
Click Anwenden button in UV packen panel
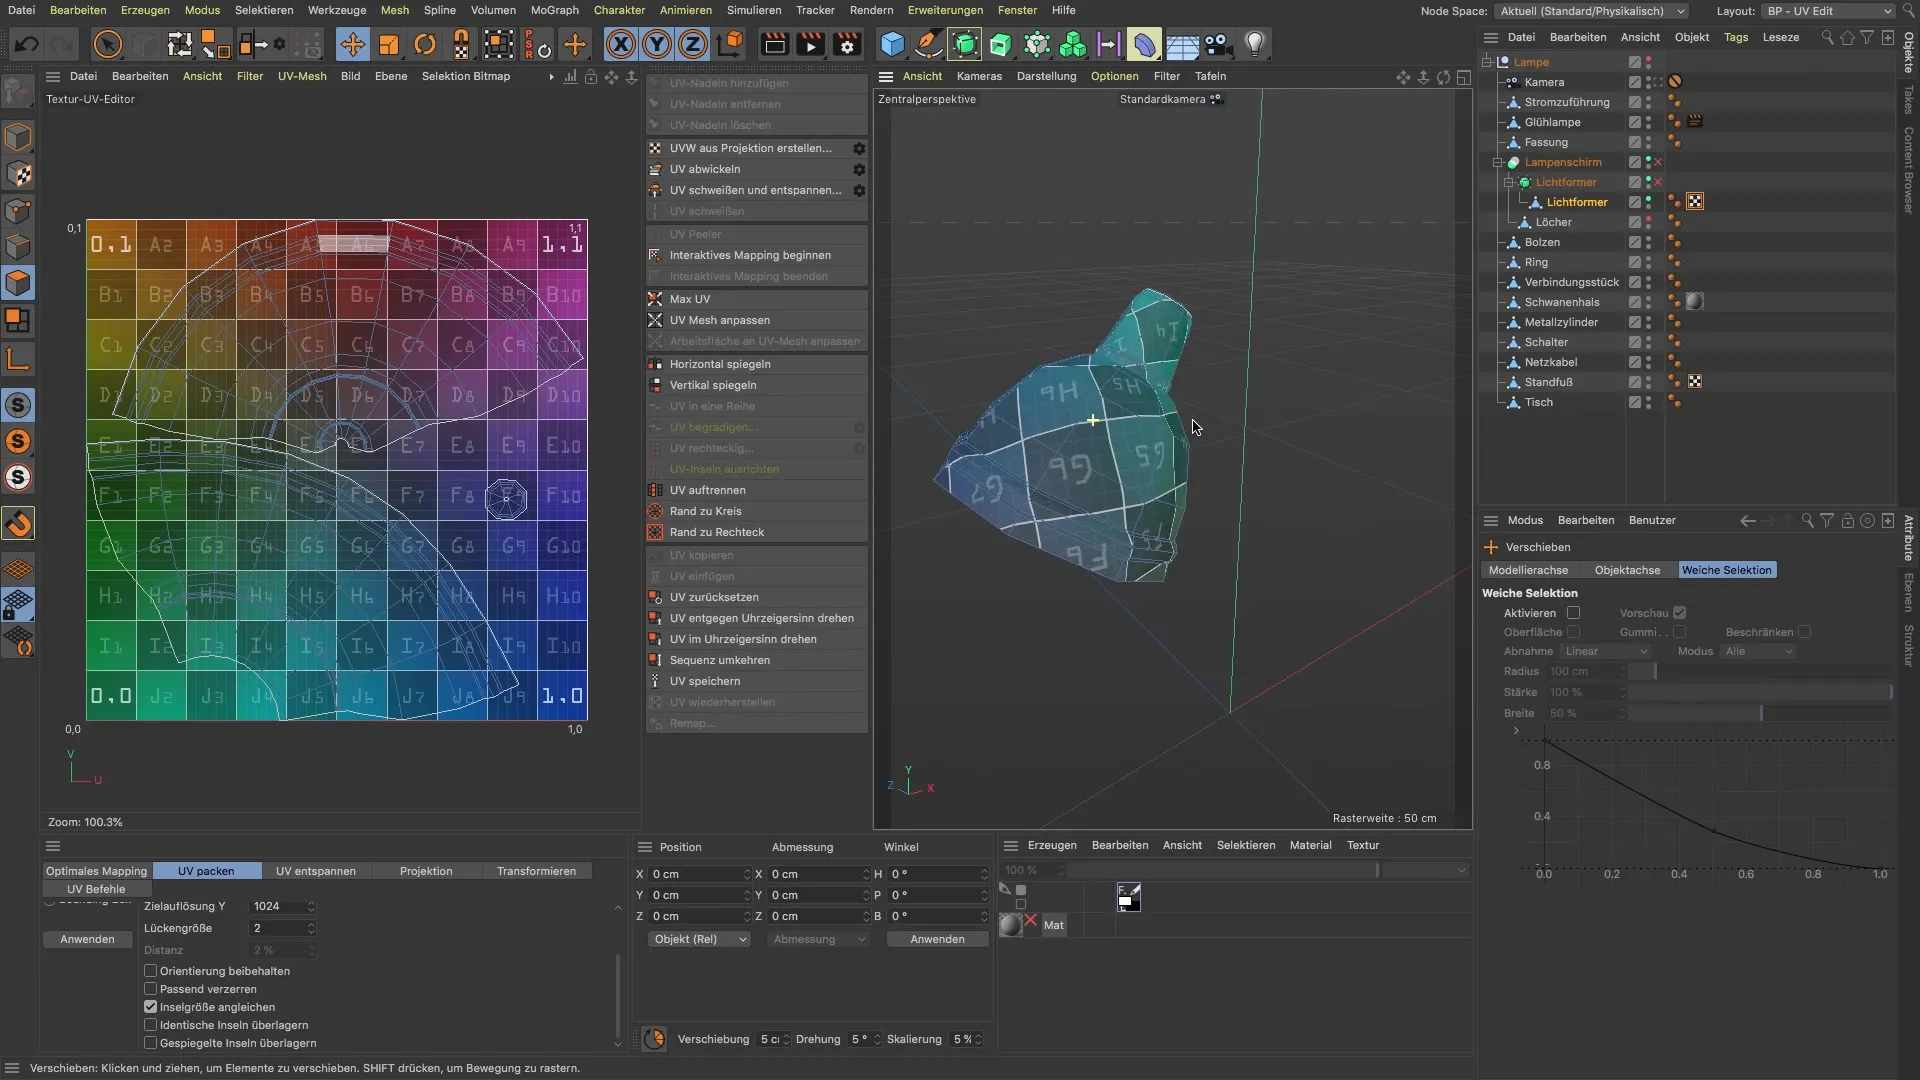[x=87, y=939]
